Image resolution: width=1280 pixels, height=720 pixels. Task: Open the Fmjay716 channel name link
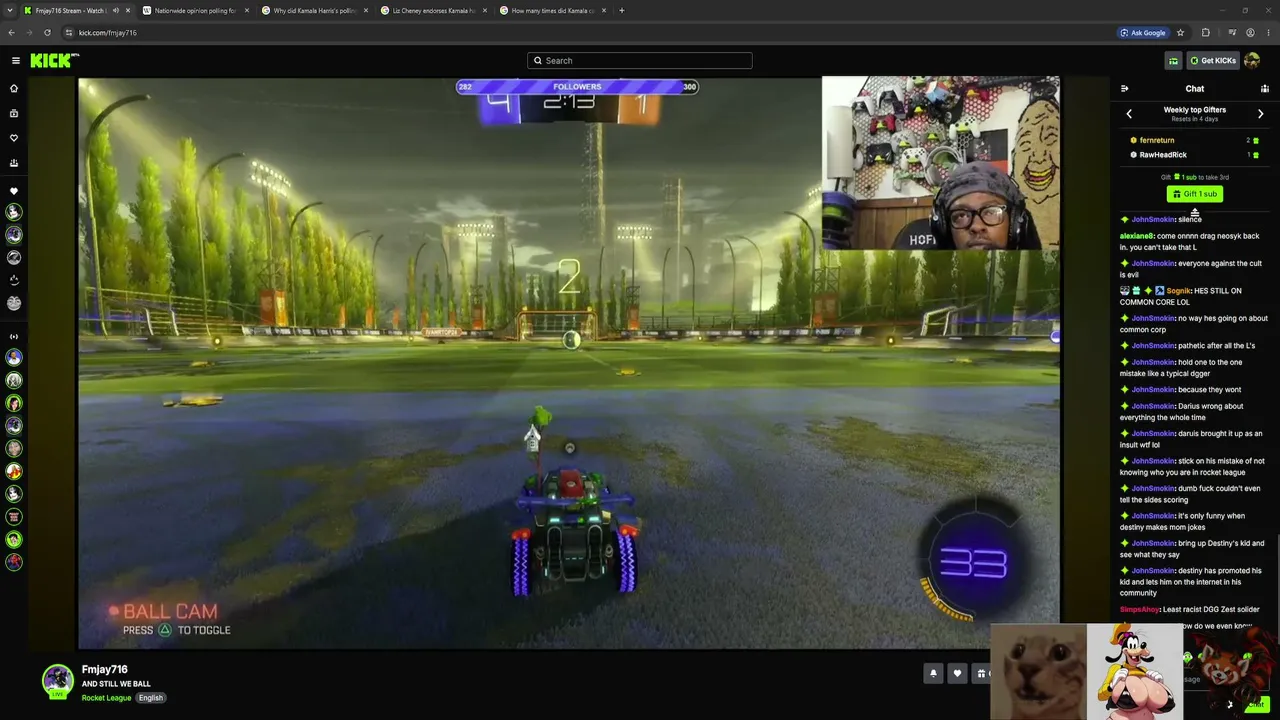(x=105, y=669)
